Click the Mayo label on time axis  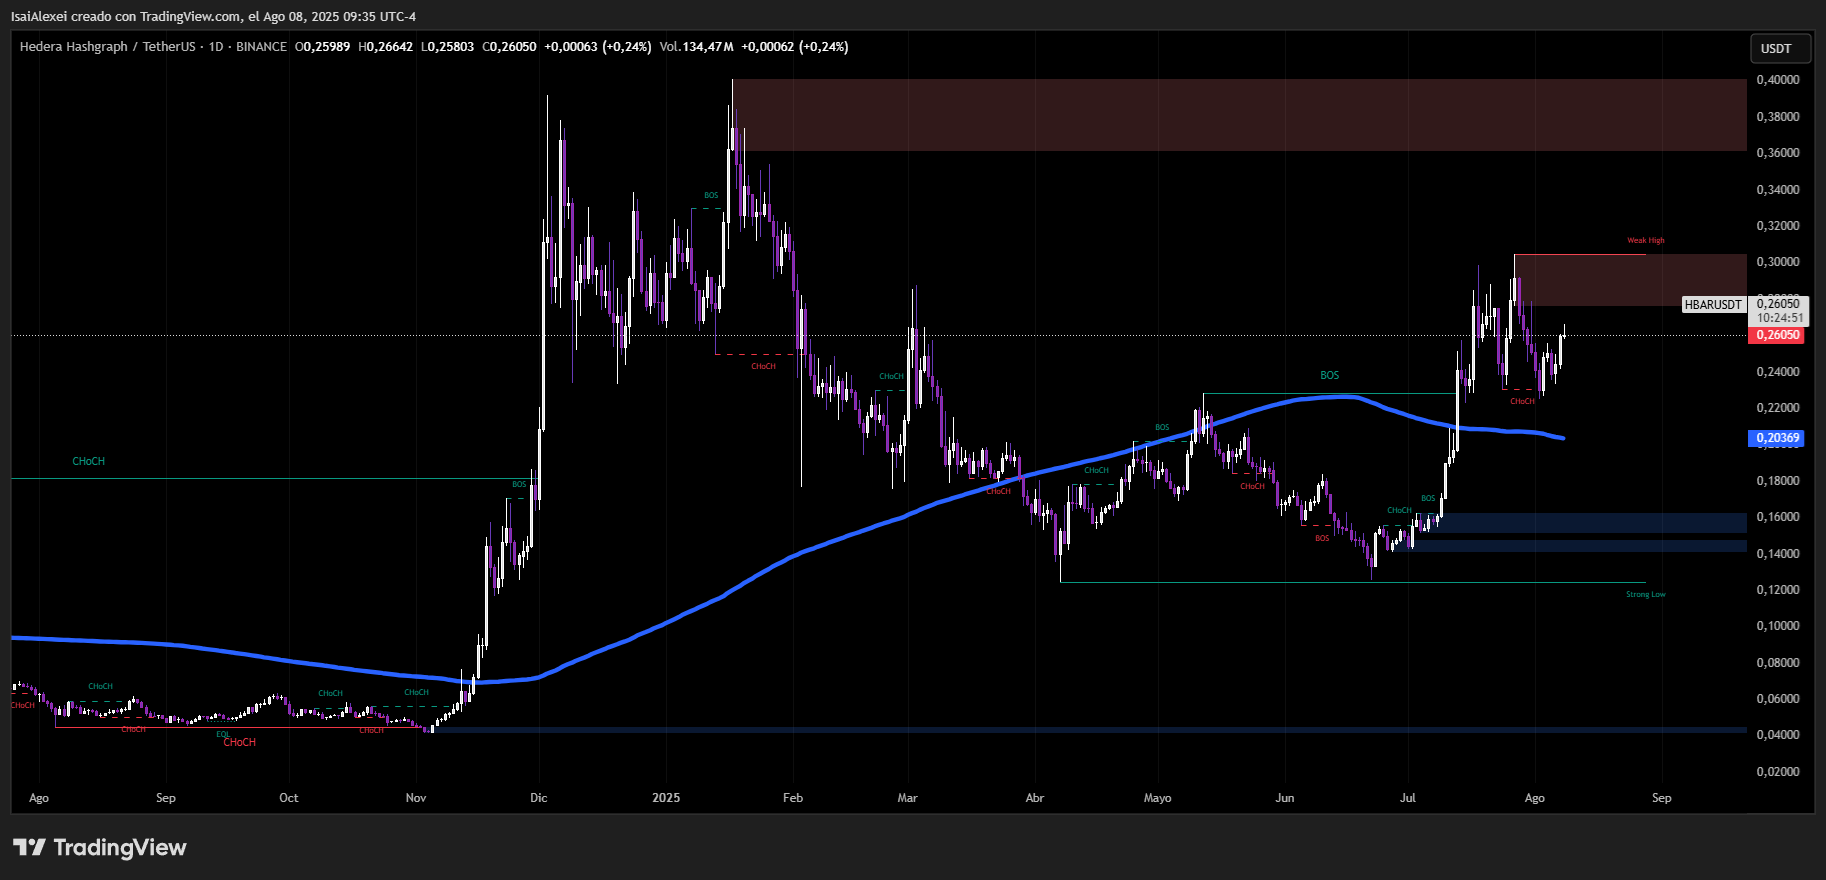coord(1157,798)
